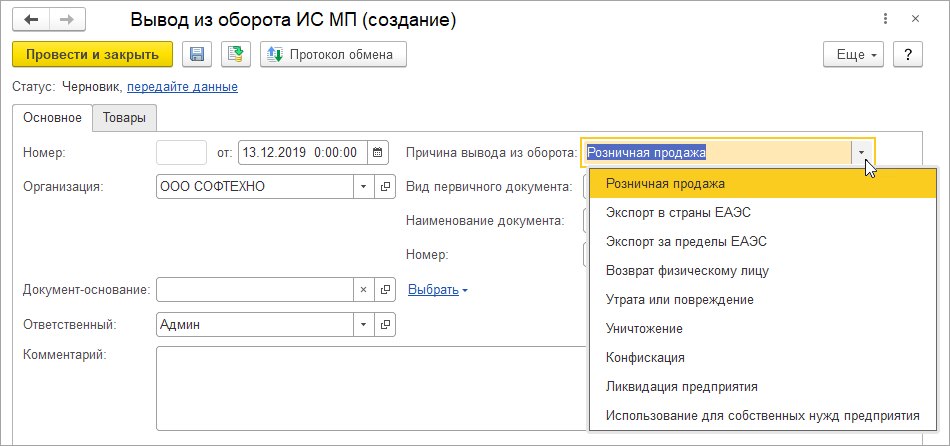Click the back navigation arrow
Viewport: 950px width, 446px height.
point(30,18)
